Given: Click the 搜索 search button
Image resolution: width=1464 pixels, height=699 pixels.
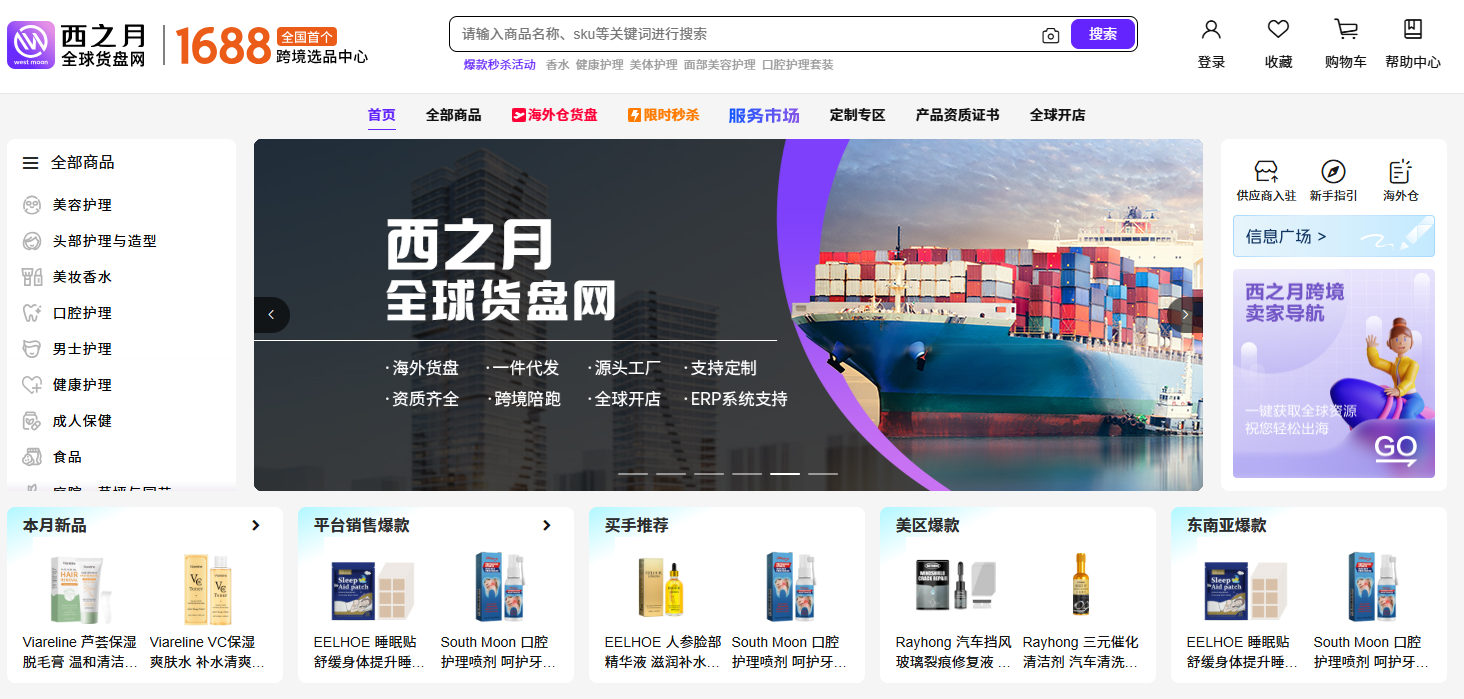Looking at the screenshot, I should [1102, 33].
